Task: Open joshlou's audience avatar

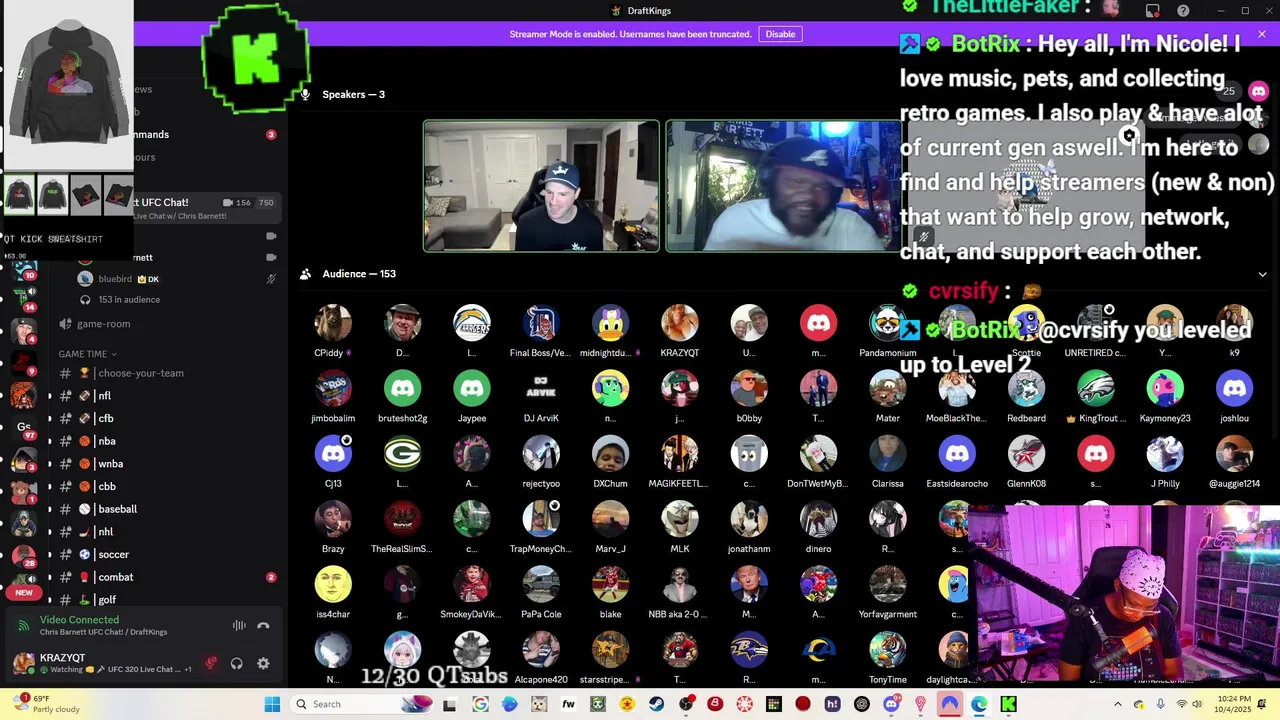Action: point(1234,388)
